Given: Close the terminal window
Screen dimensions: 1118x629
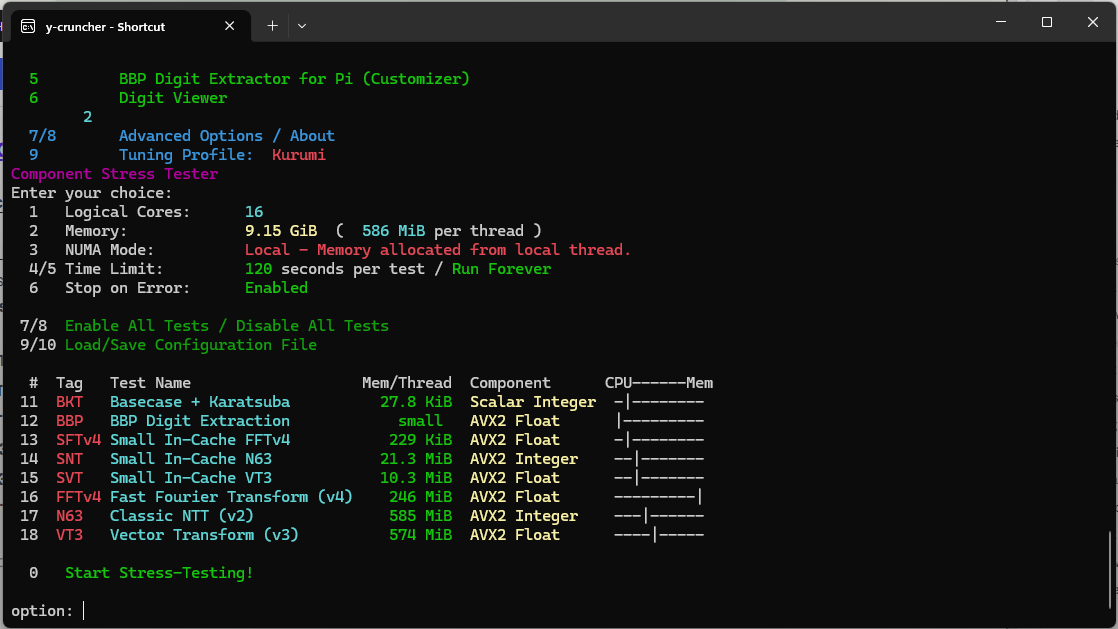Looking at the screenshot, I should [x=1092, y=22].
